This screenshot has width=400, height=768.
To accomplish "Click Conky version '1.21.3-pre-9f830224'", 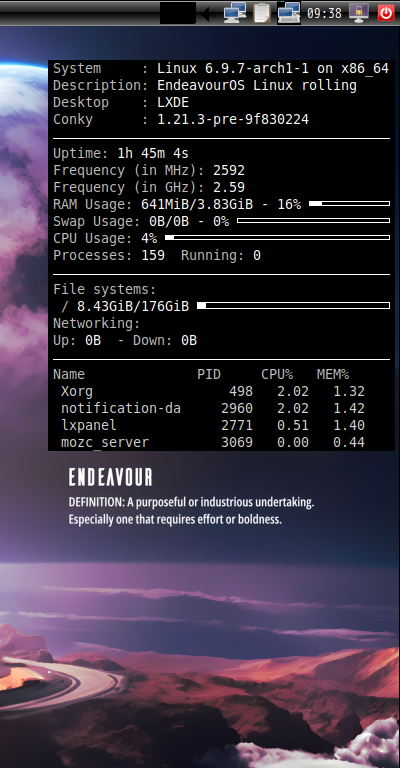I will click(233, 119).
